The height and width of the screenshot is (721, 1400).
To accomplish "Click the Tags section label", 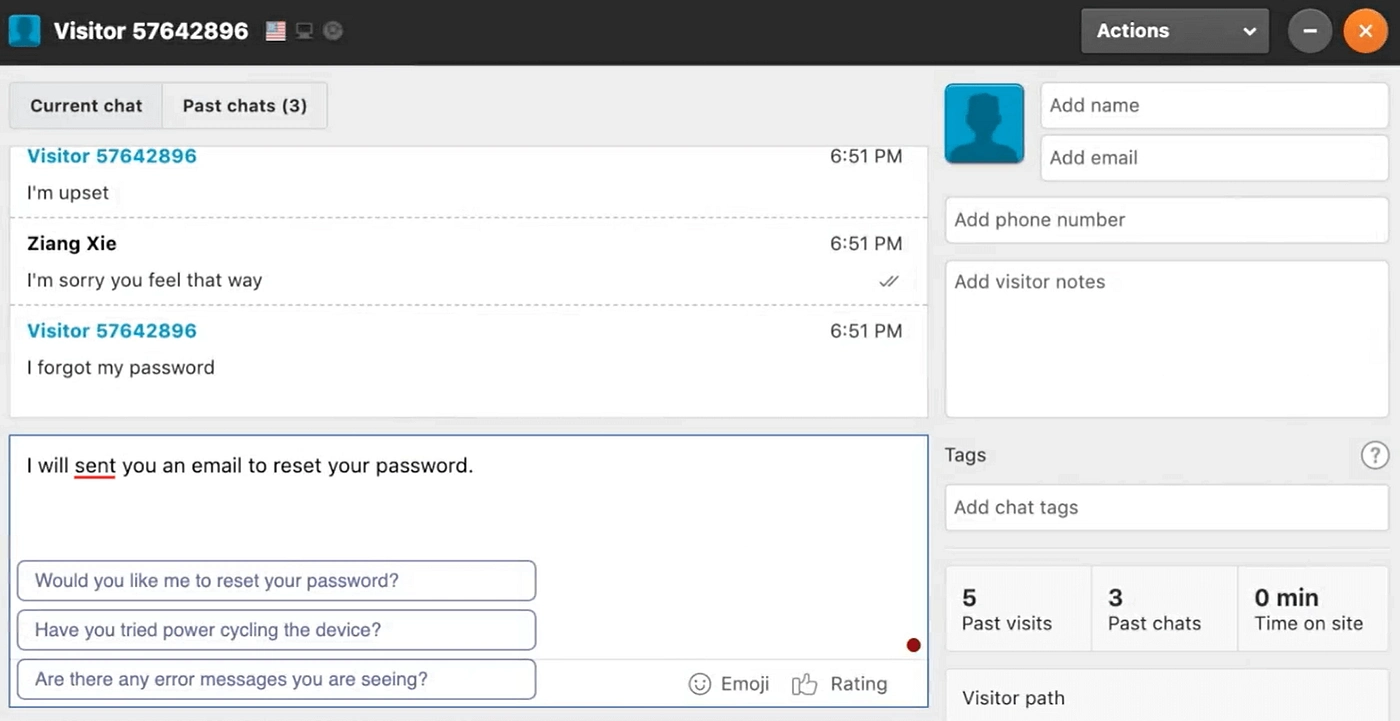I will tap(965, 455).
